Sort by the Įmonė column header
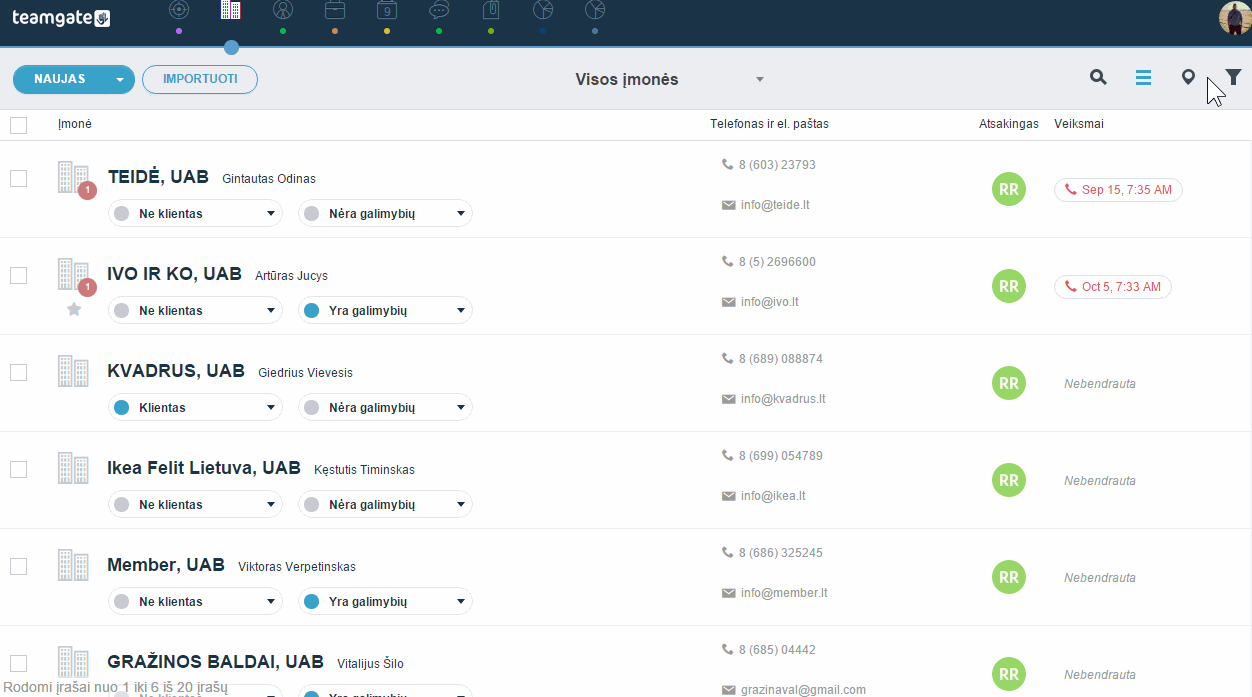 (75, 124)
